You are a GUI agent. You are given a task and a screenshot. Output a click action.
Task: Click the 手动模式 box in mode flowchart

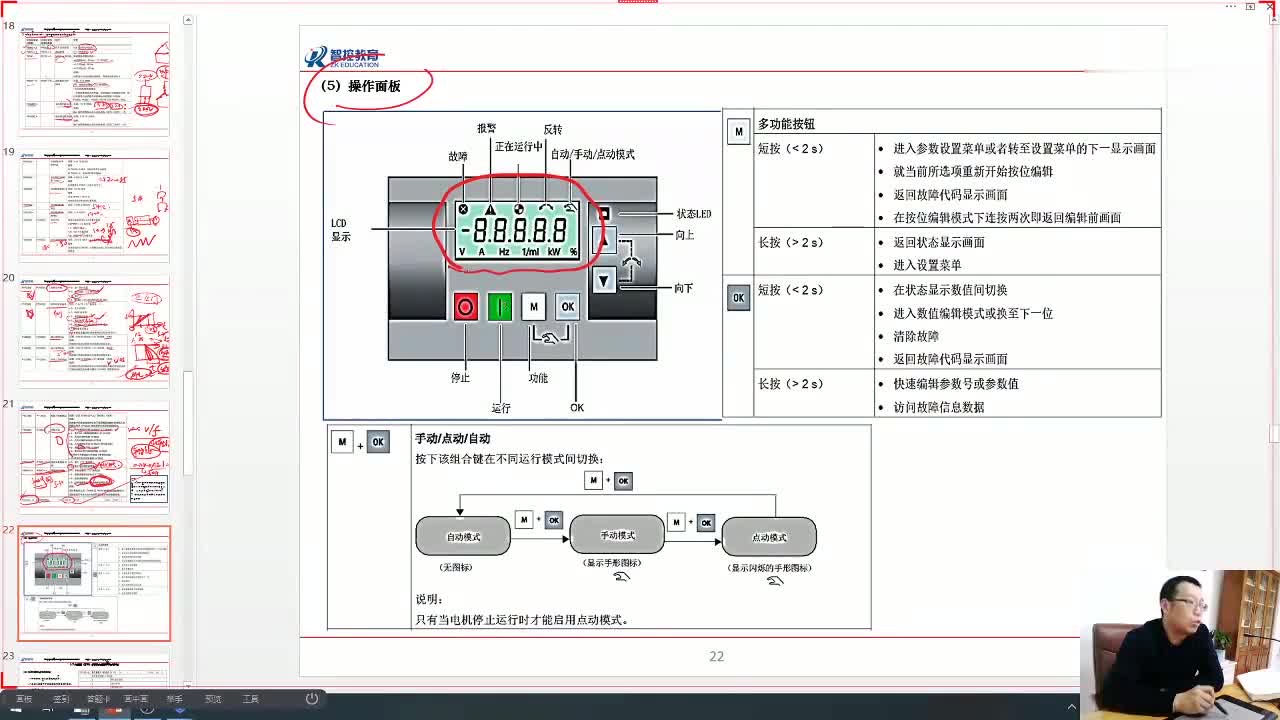point(617,535)
